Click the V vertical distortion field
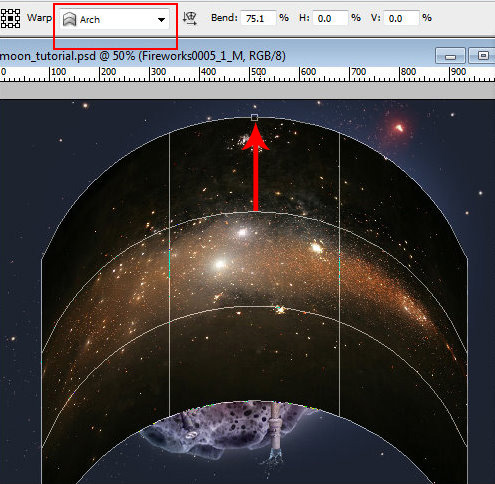The width and height of the screenshot is (495, 484). (x=401, y=18)
